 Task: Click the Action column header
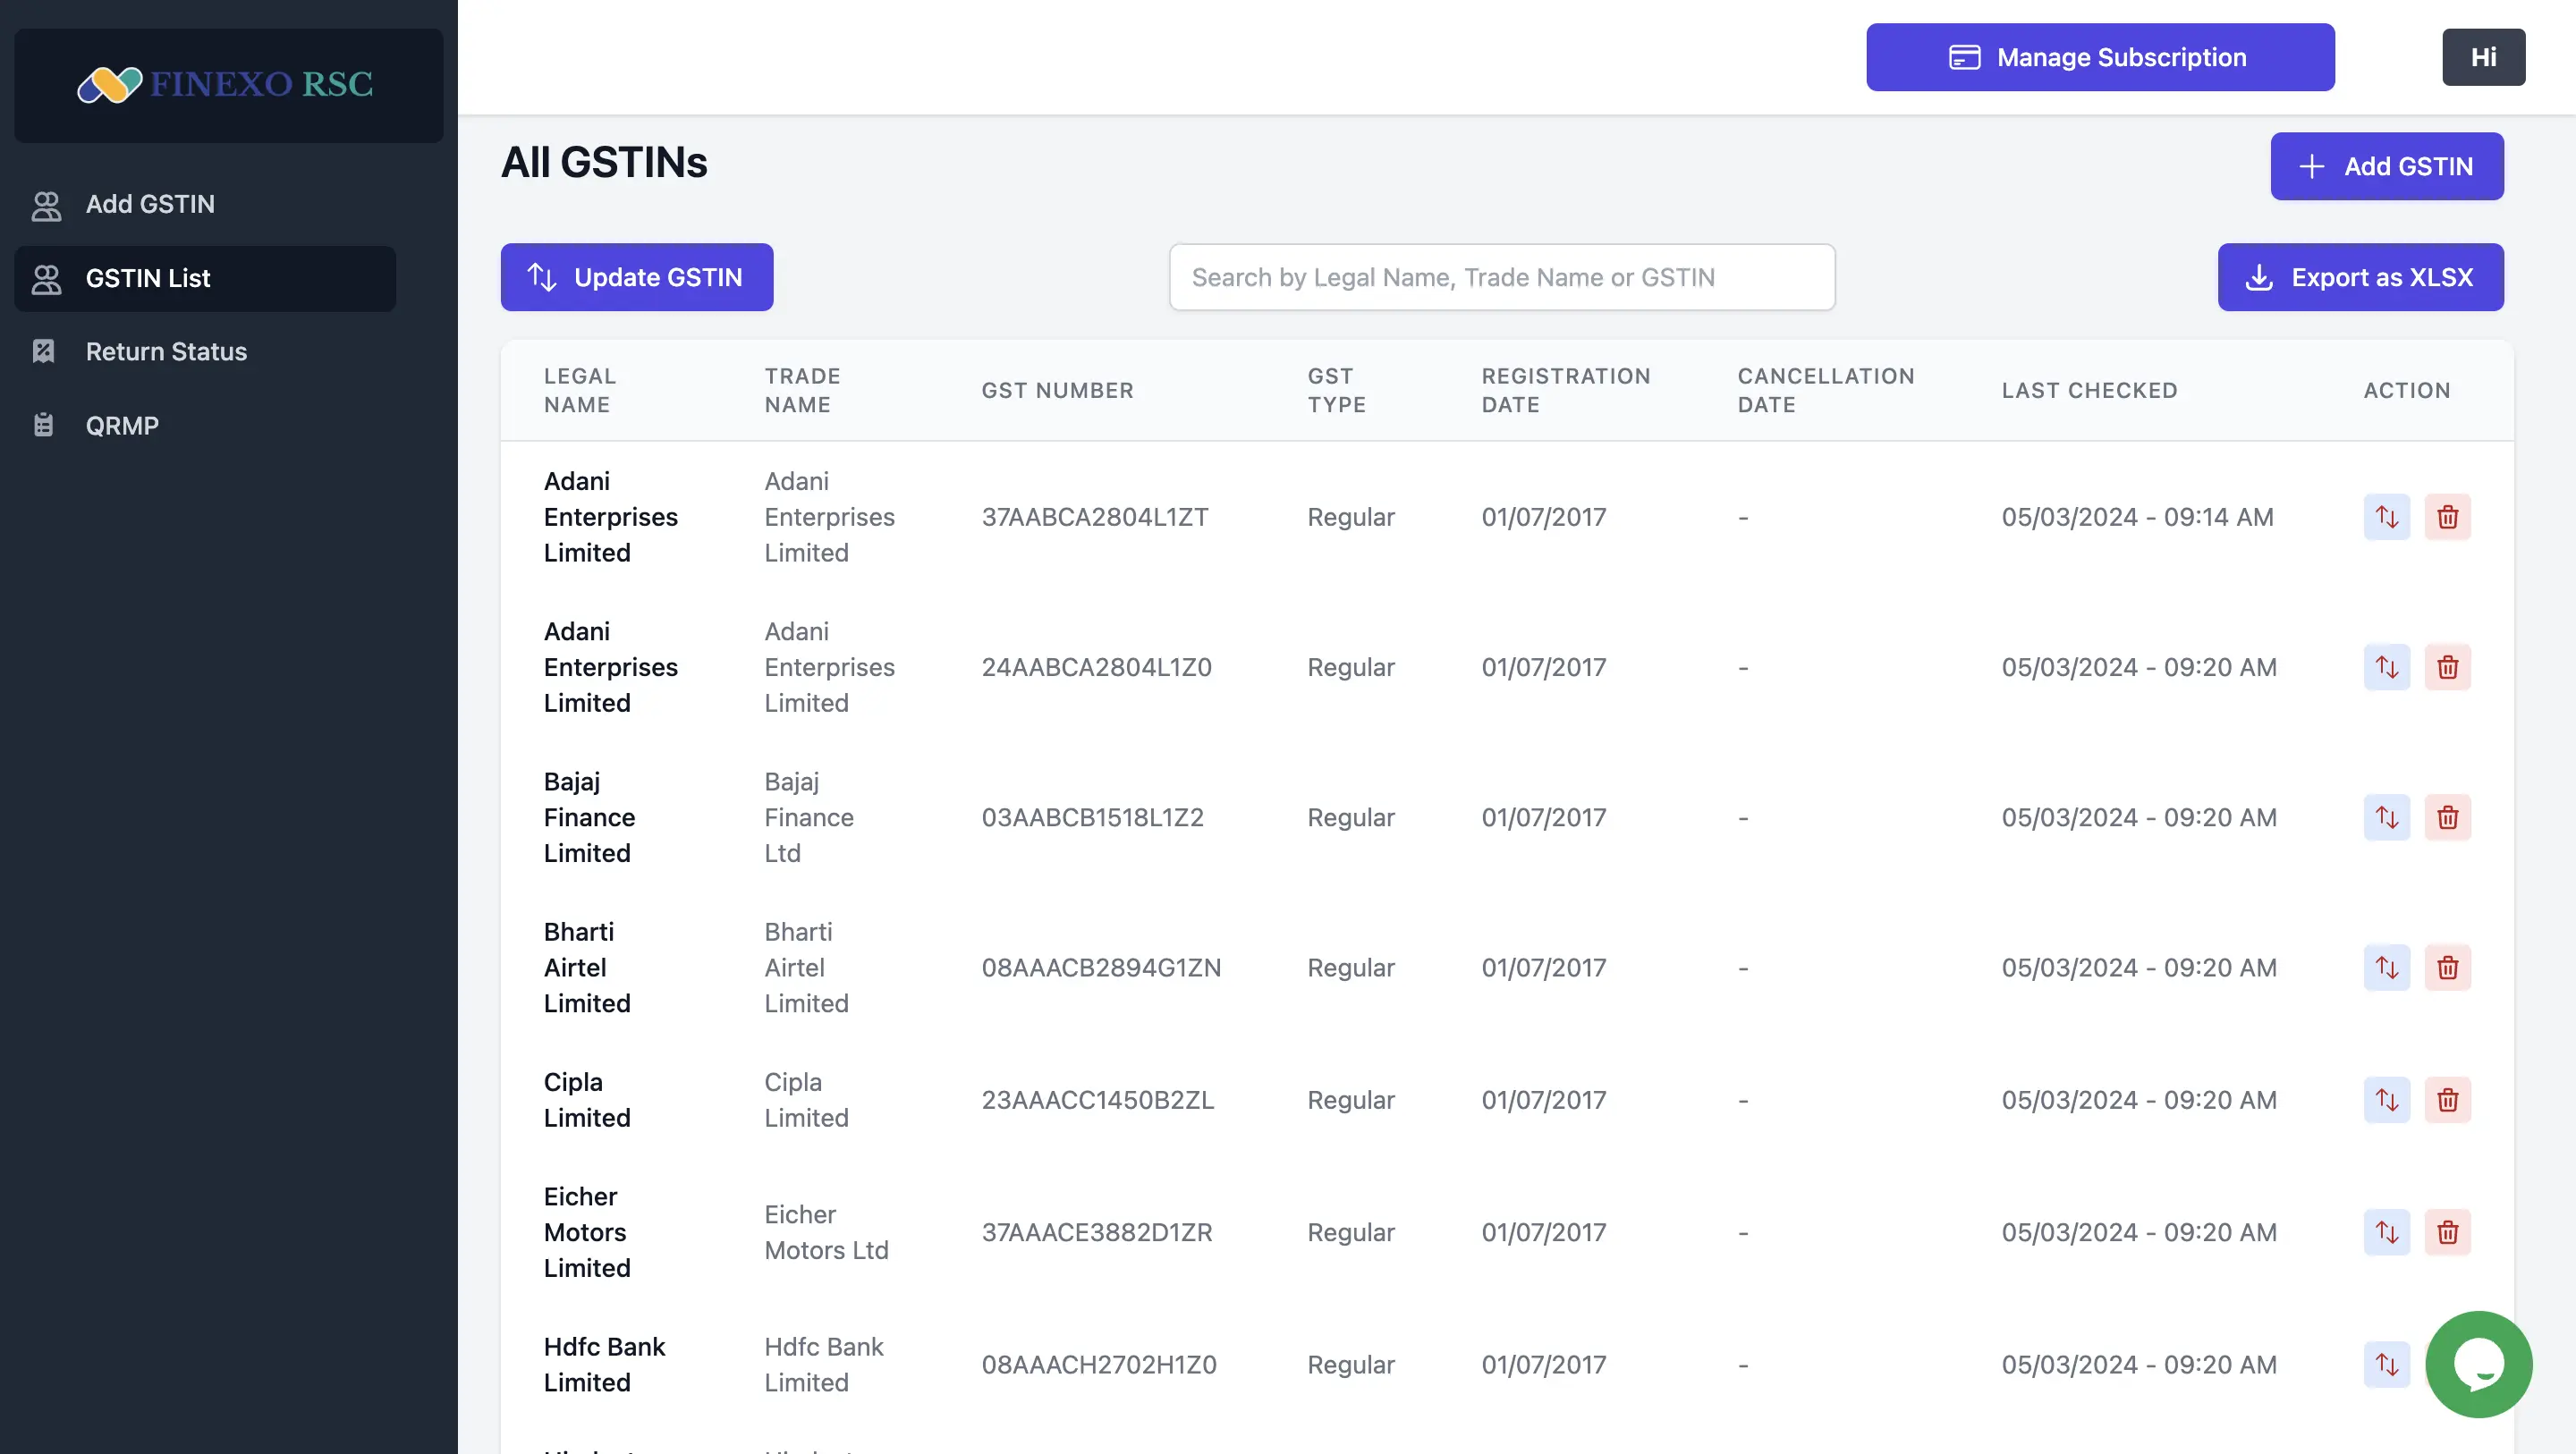pos(2407,390)
